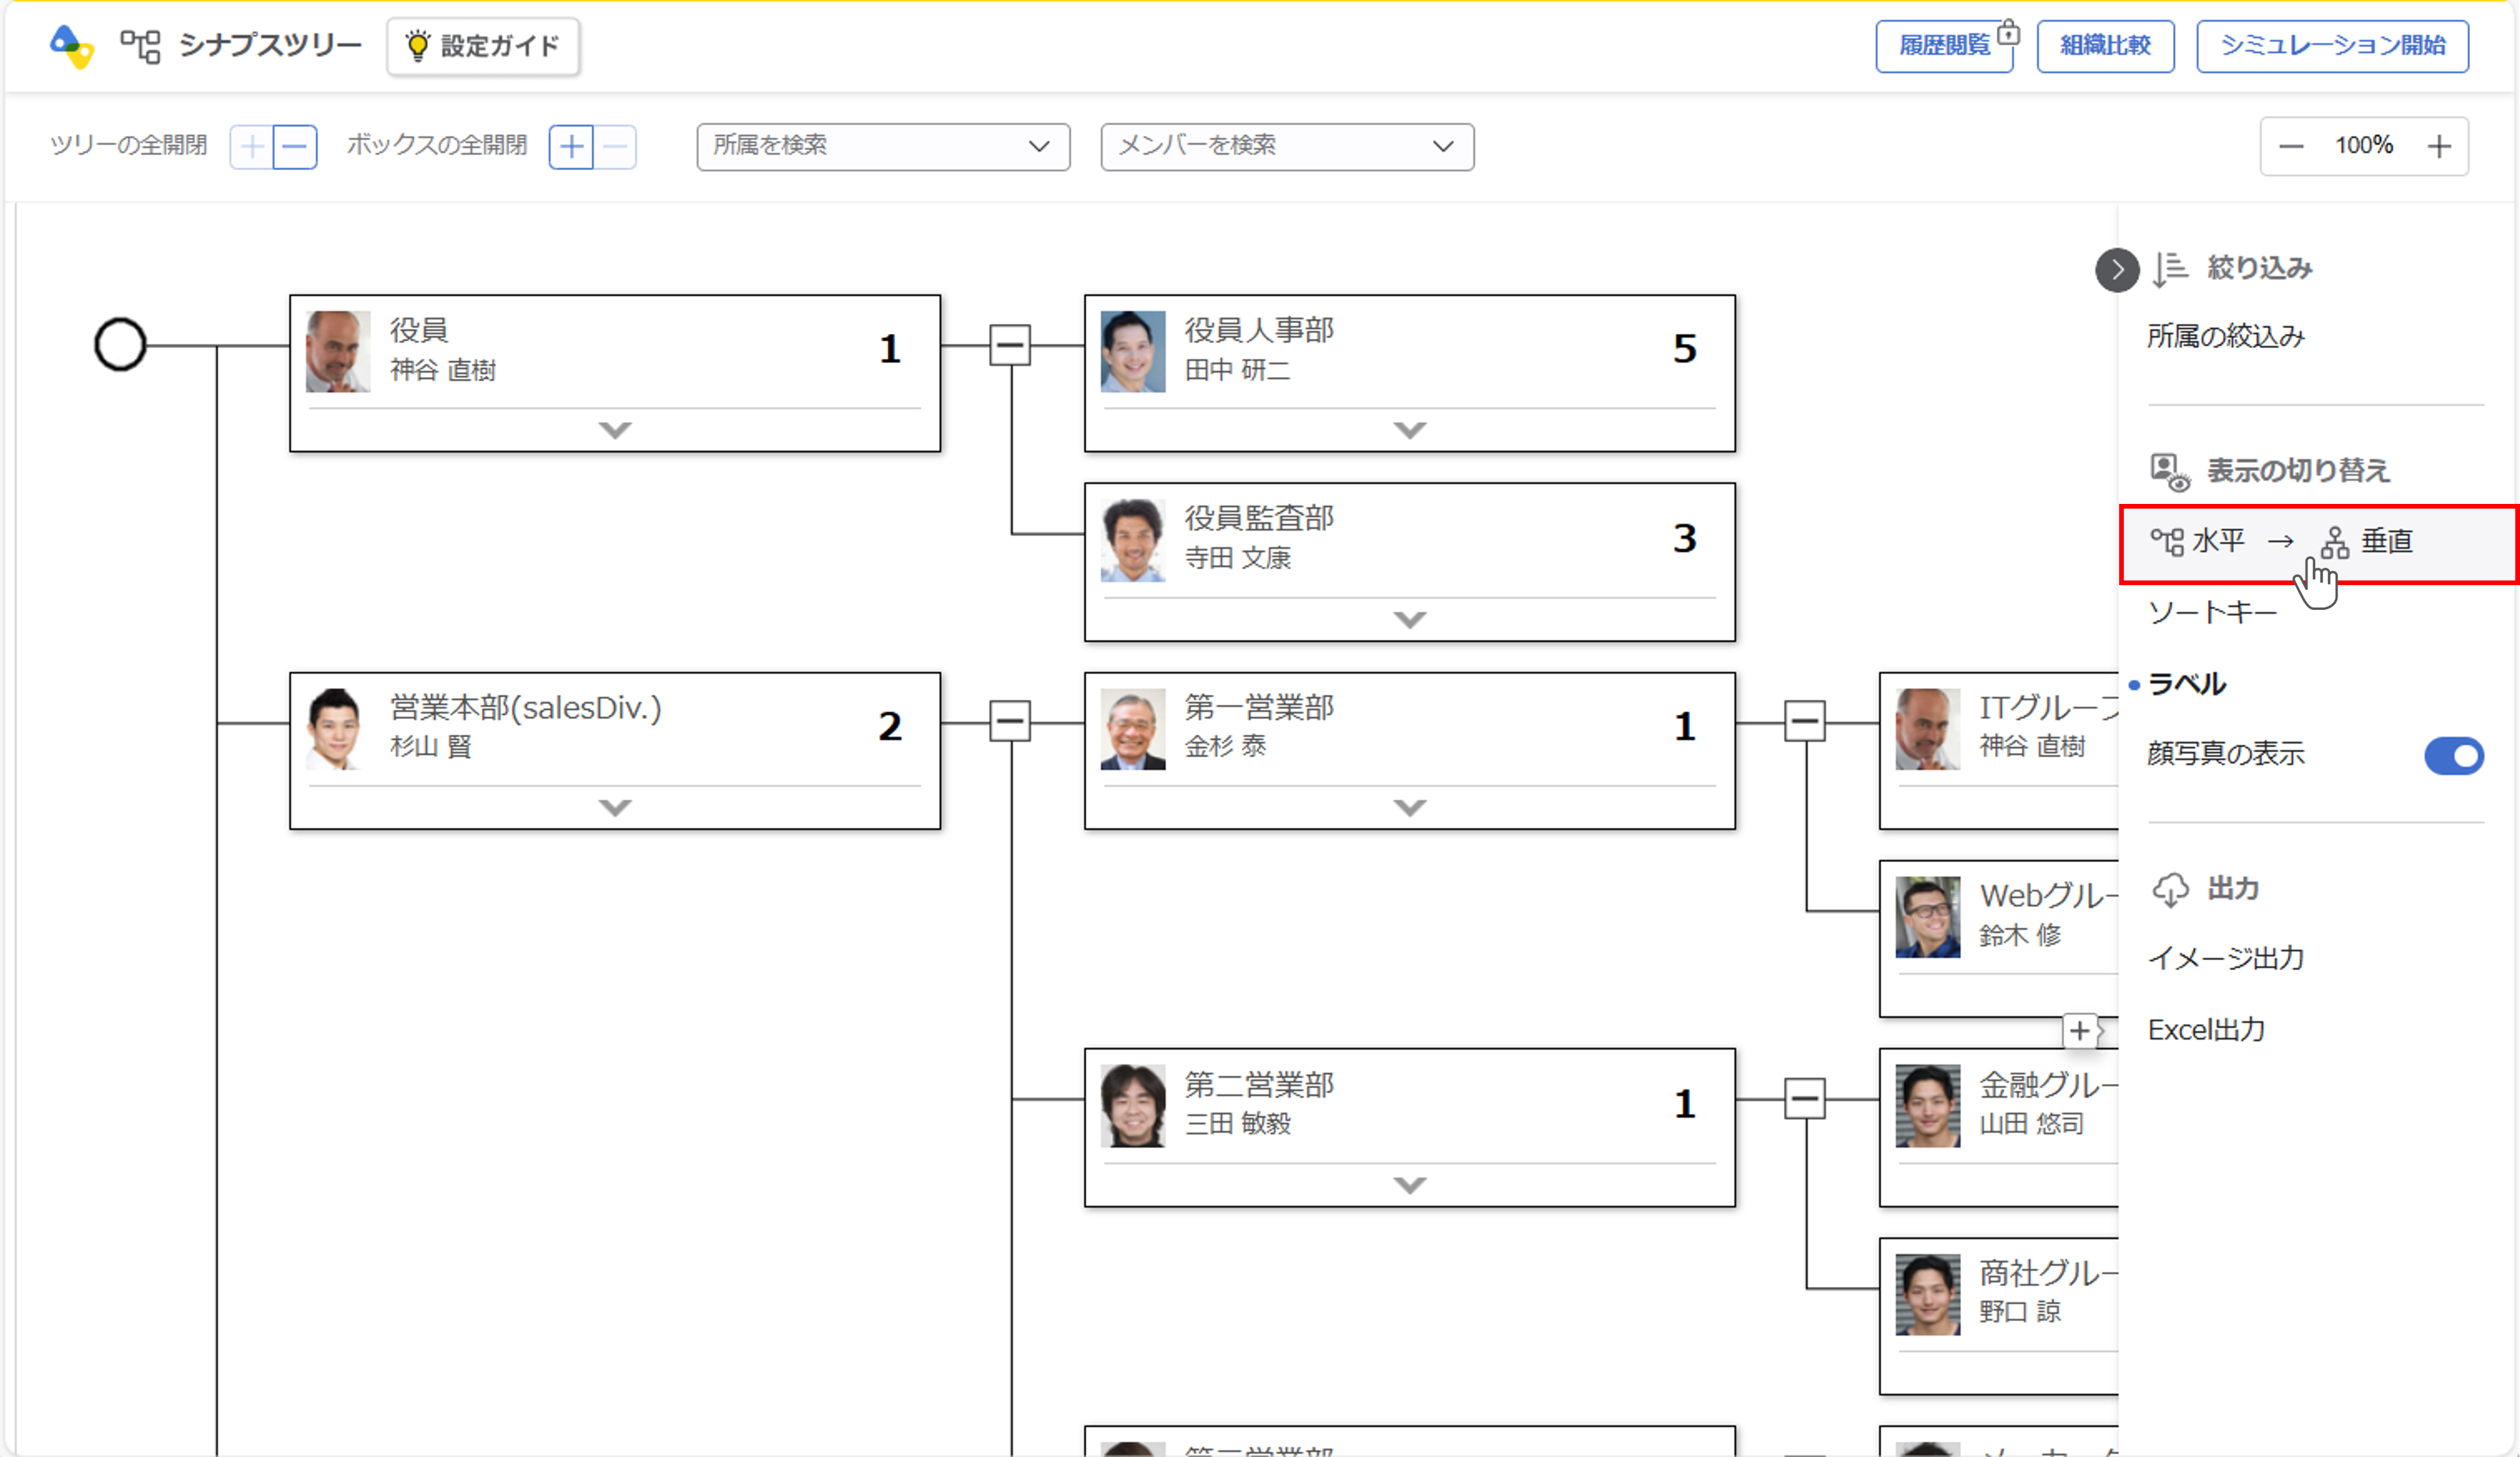Click the zoom in plus icon
This screenshot has width=2520, height=1457.
(x=2439, y=147)
